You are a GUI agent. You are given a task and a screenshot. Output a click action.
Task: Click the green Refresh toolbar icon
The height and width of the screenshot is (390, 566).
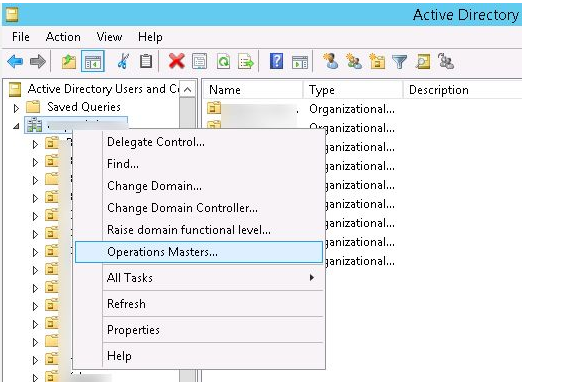223,61
